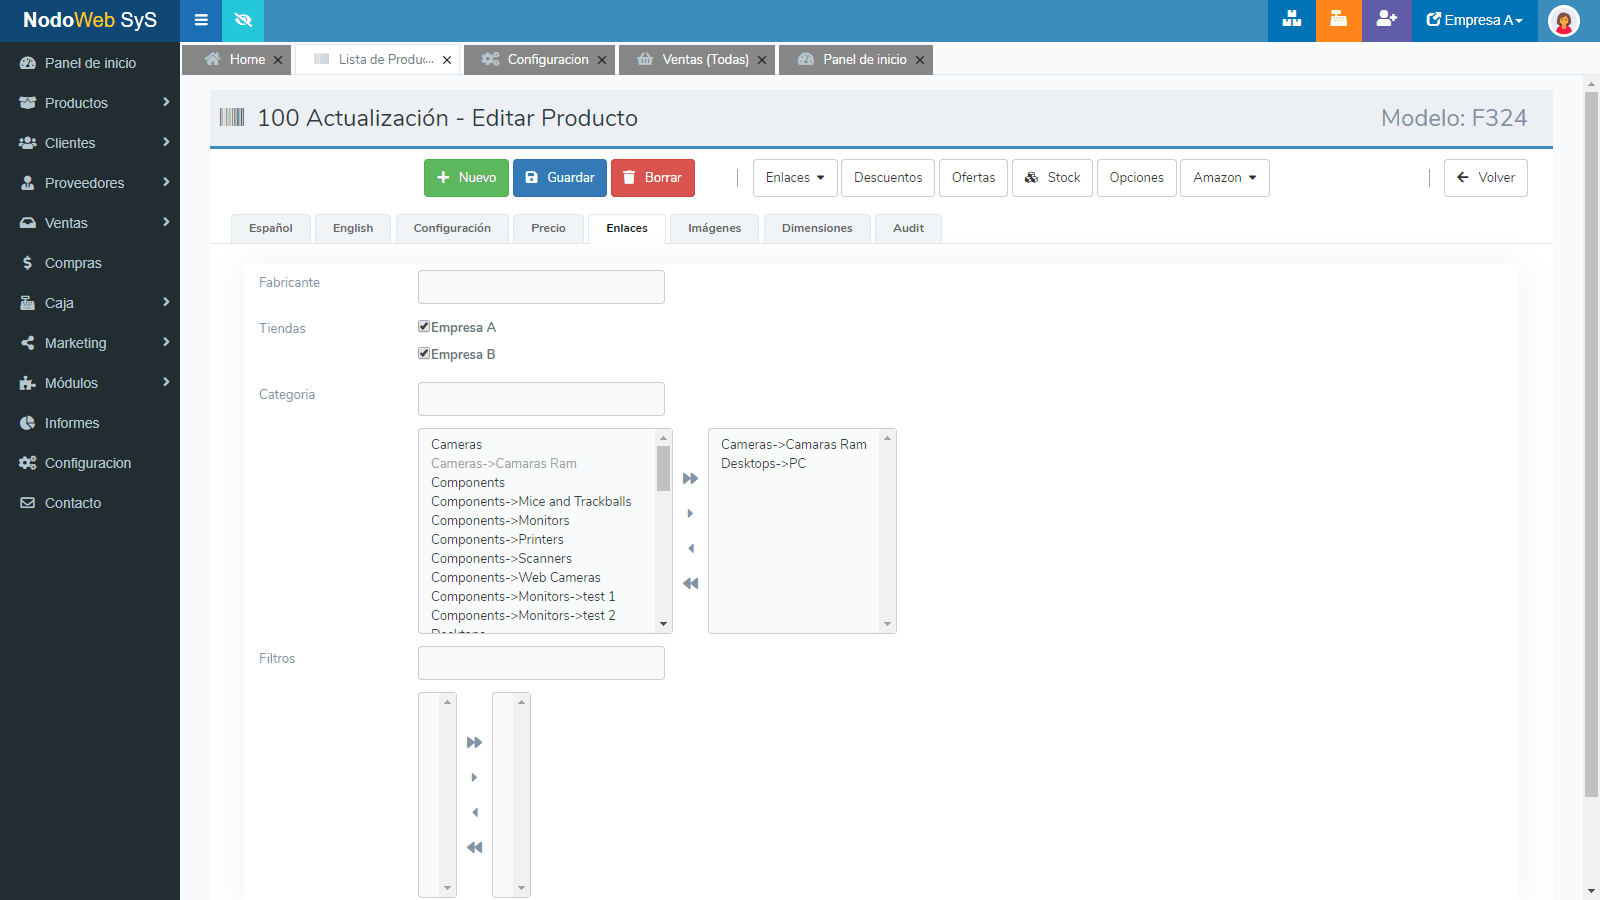Click the add-user icon in top bar

(1386, 20)
